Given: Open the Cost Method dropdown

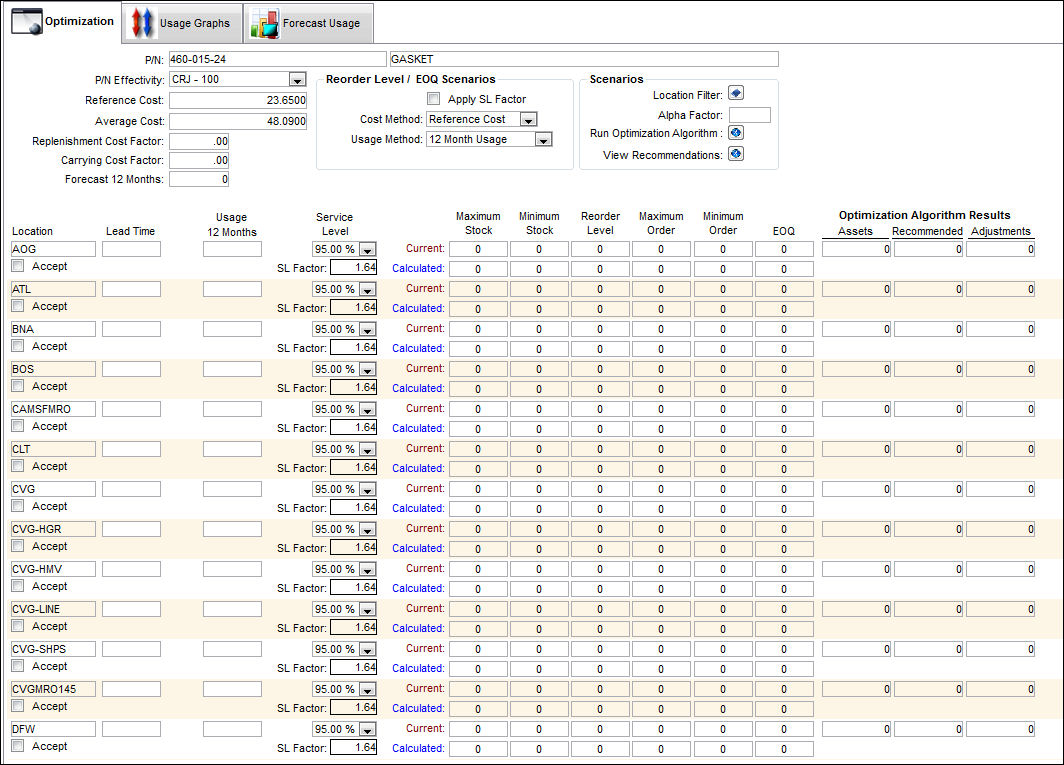Looking at the screenshot, I should 529,119.
